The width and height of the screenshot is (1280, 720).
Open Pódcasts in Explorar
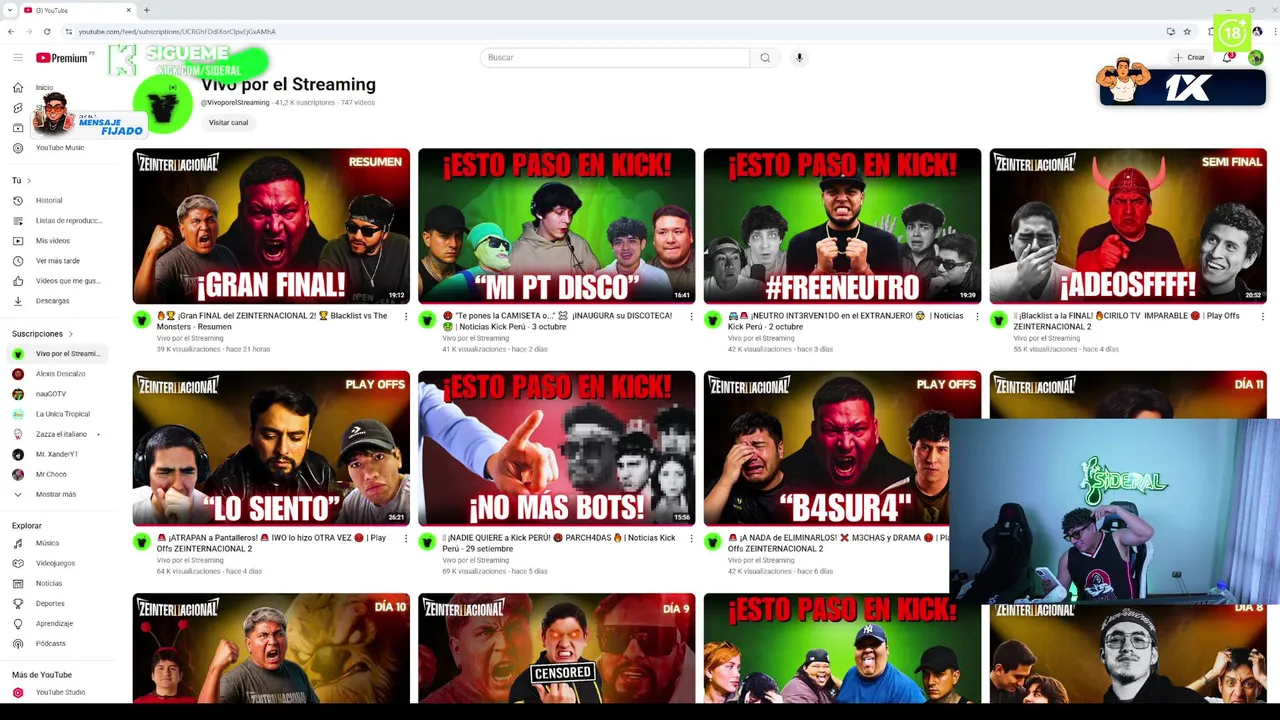coord(50,643)
